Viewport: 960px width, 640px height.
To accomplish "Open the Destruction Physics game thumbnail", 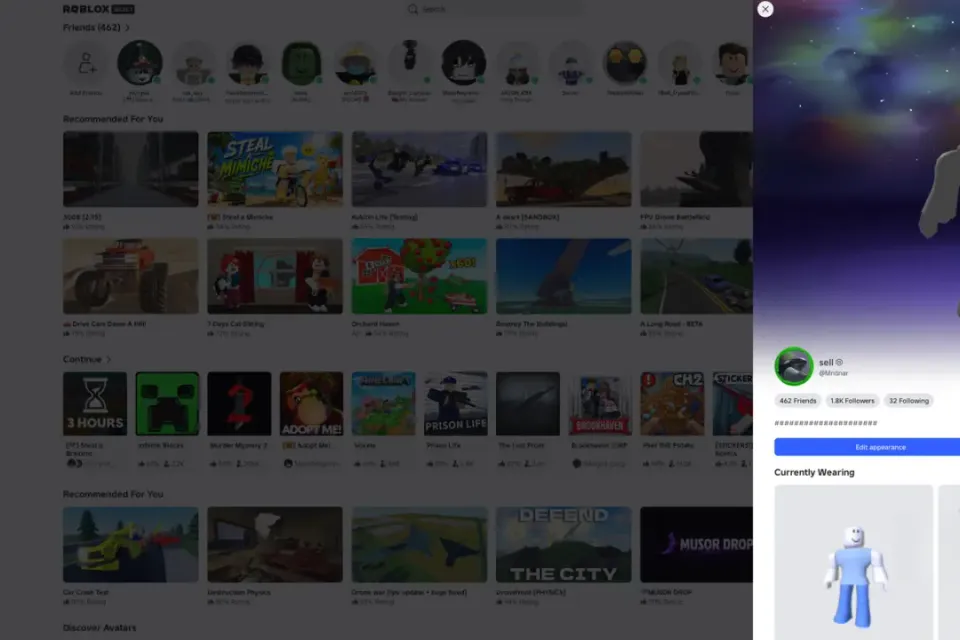I will point(275,544).
